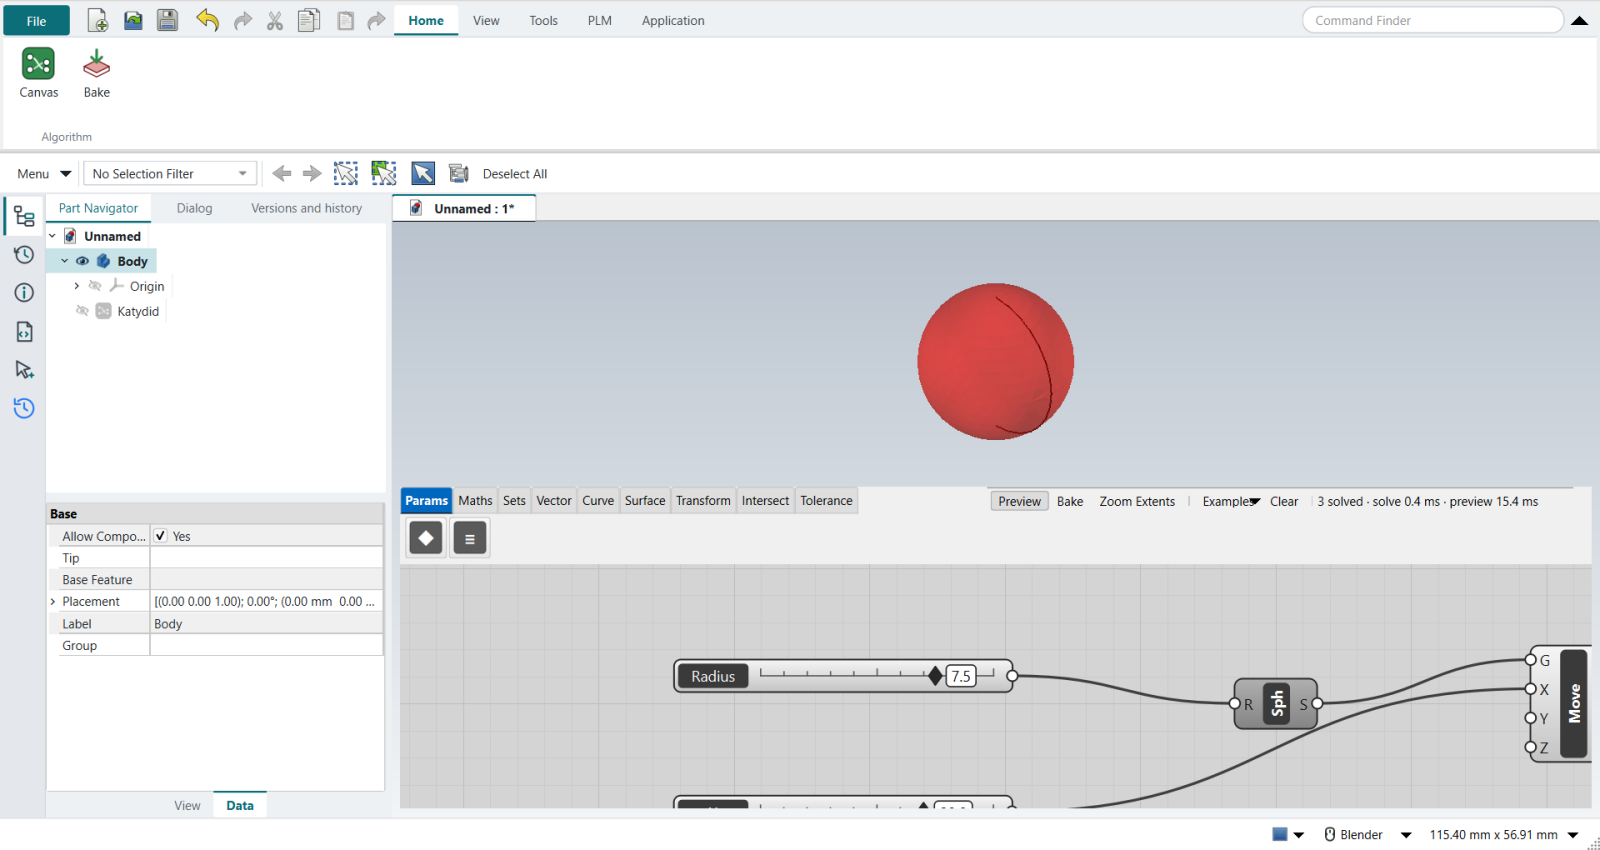The height and width of the screenshot is (850, 1600).
Task: Click the Clear button
Action: 1284,501
